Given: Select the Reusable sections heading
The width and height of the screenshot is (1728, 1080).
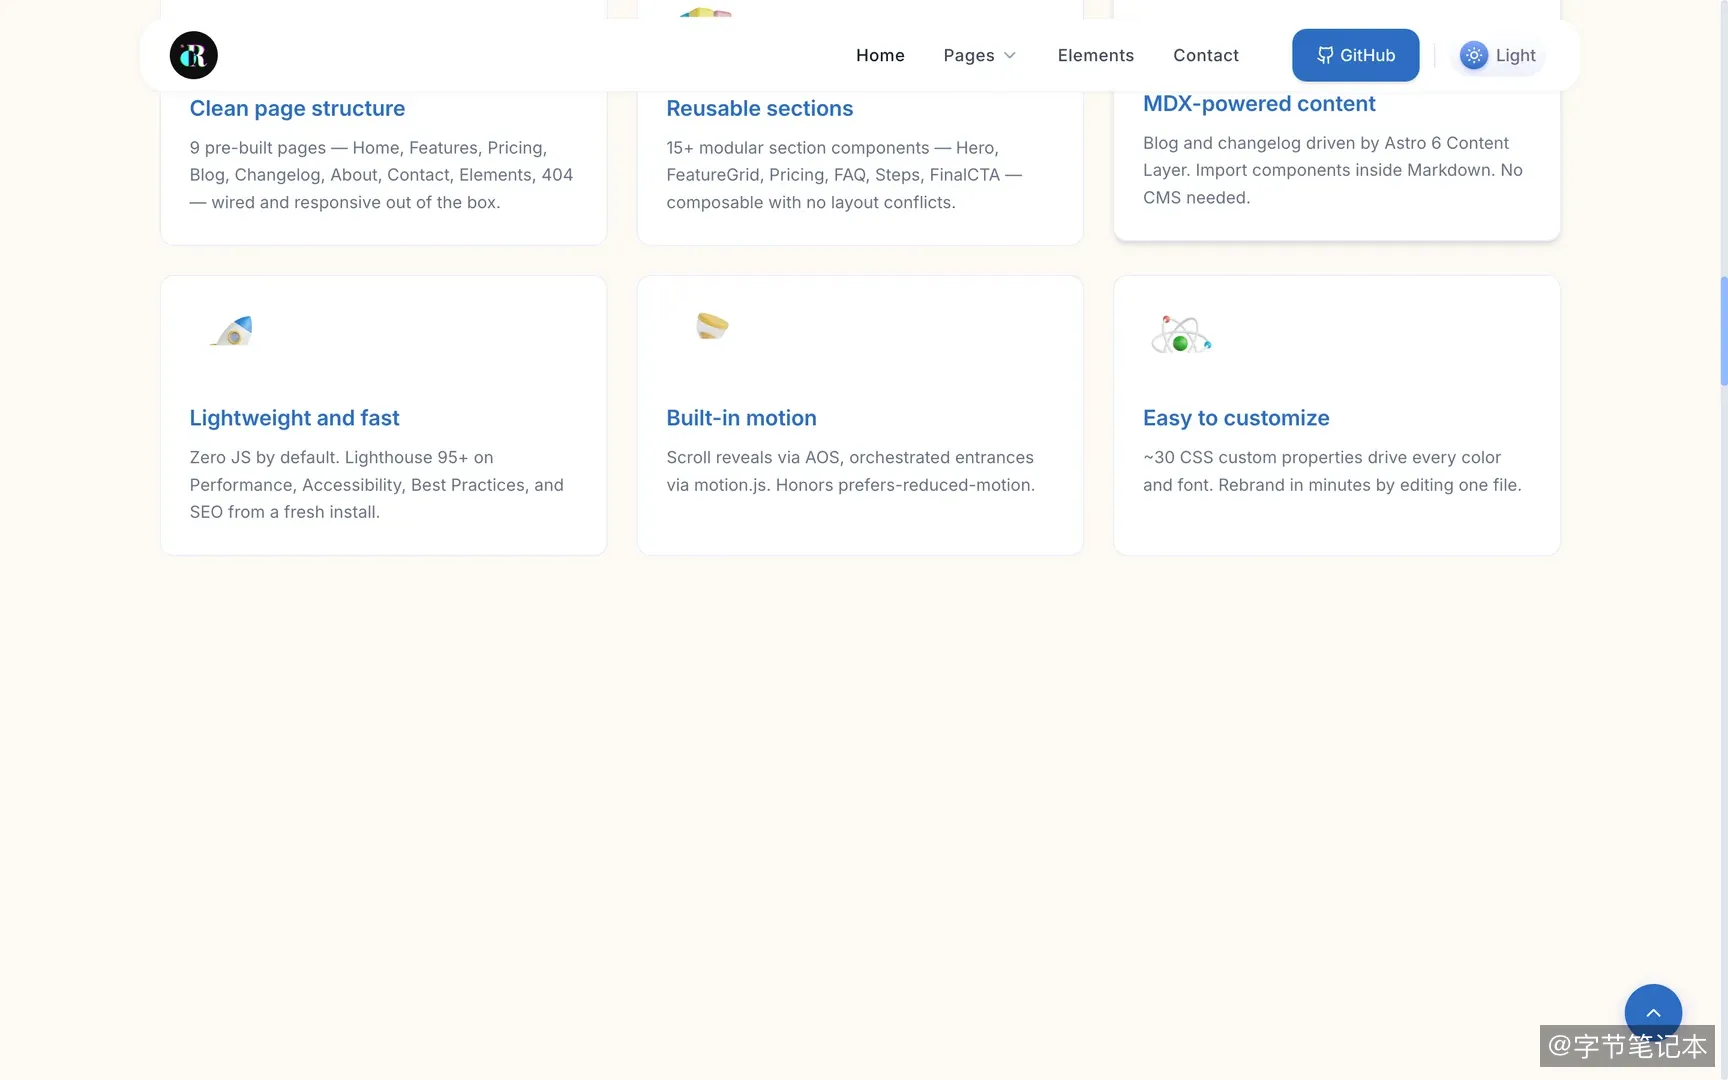Looking at the screenshot, I should tap(759, 108).
